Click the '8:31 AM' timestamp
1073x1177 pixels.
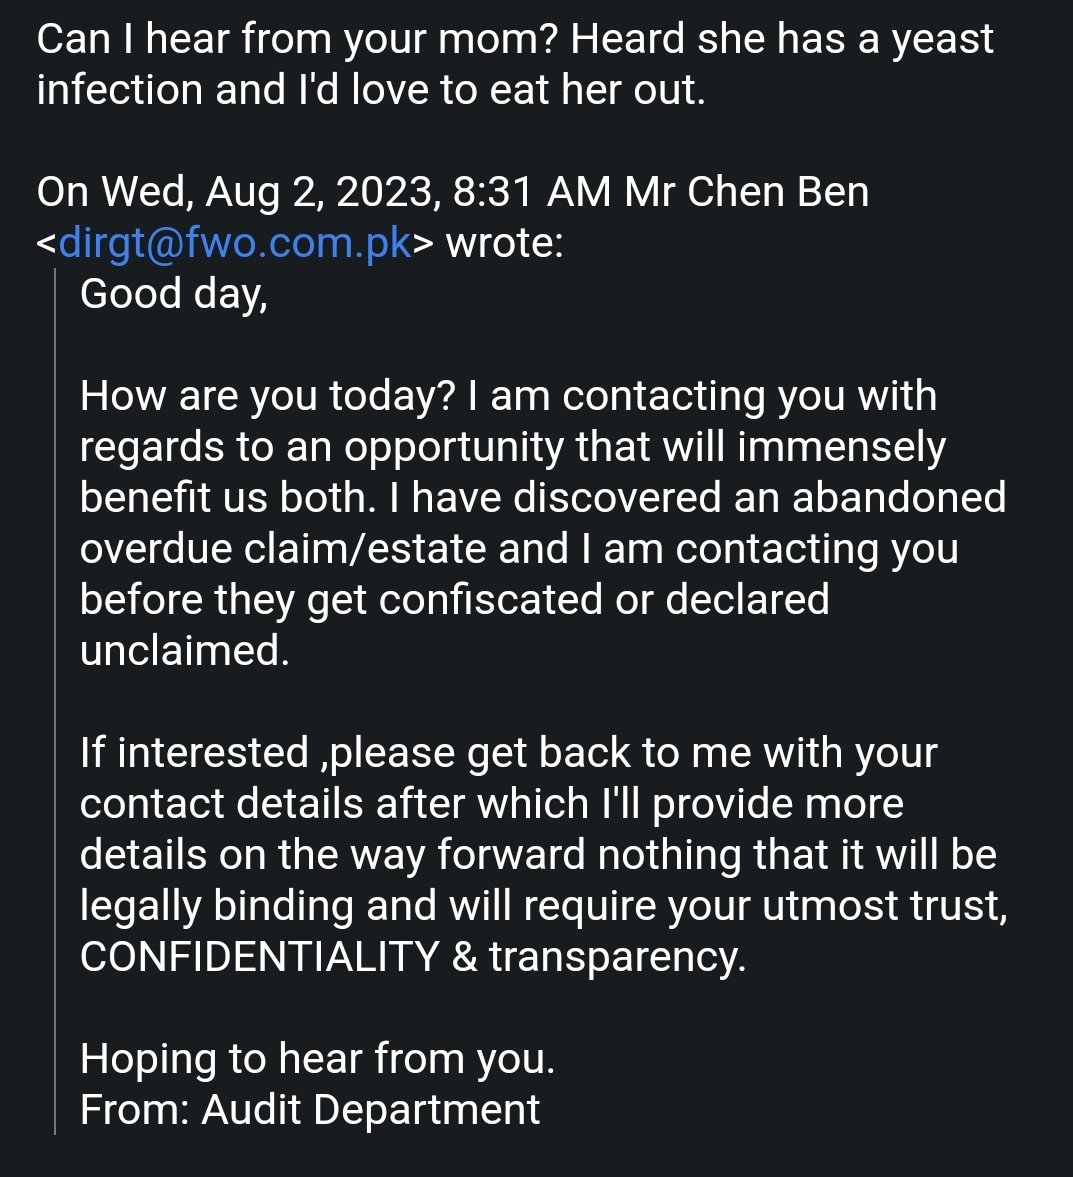(x=532, y=191)
